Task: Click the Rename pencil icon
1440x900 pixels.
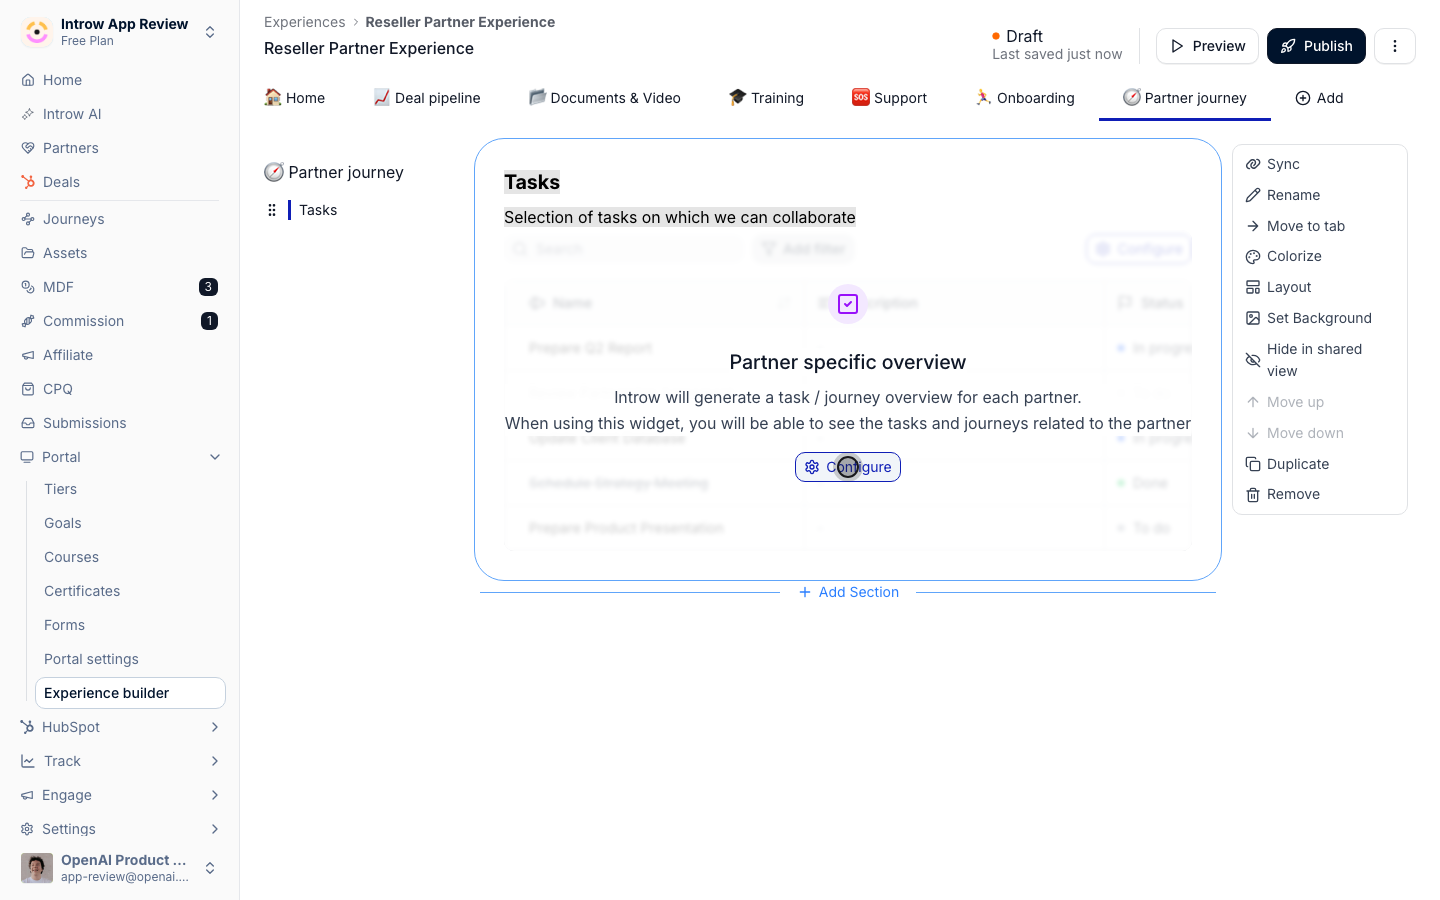Action: 1253,195
